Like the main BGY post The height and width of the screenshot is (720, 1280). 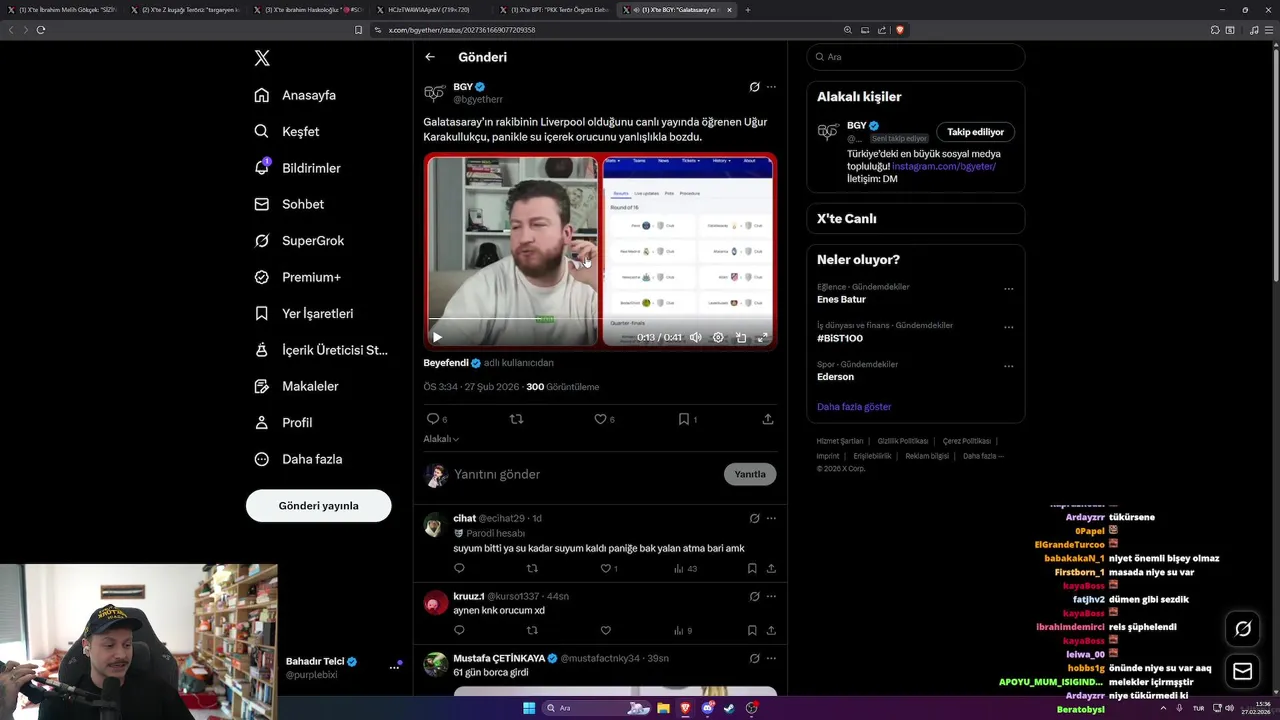click(x=600, y=419)
